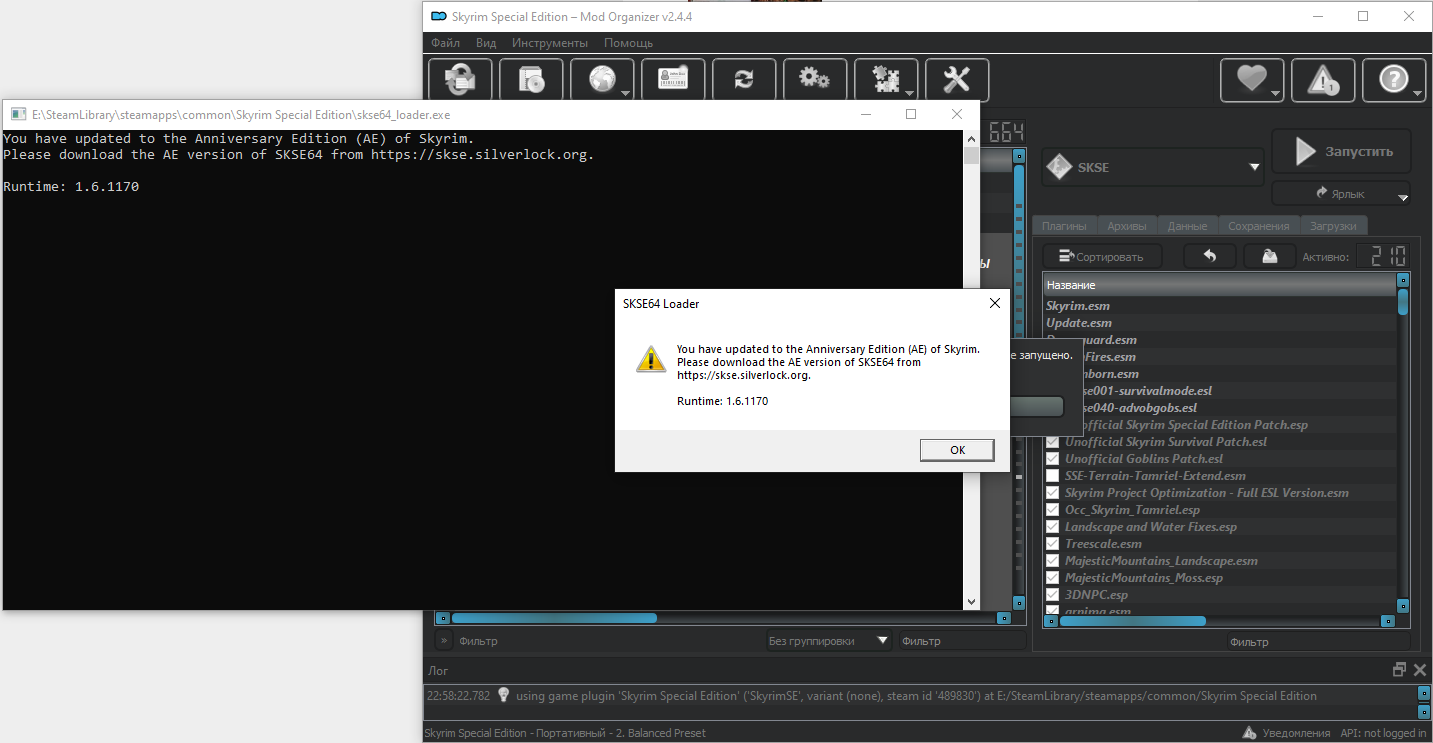Open the Вид menu

(486, 43)
